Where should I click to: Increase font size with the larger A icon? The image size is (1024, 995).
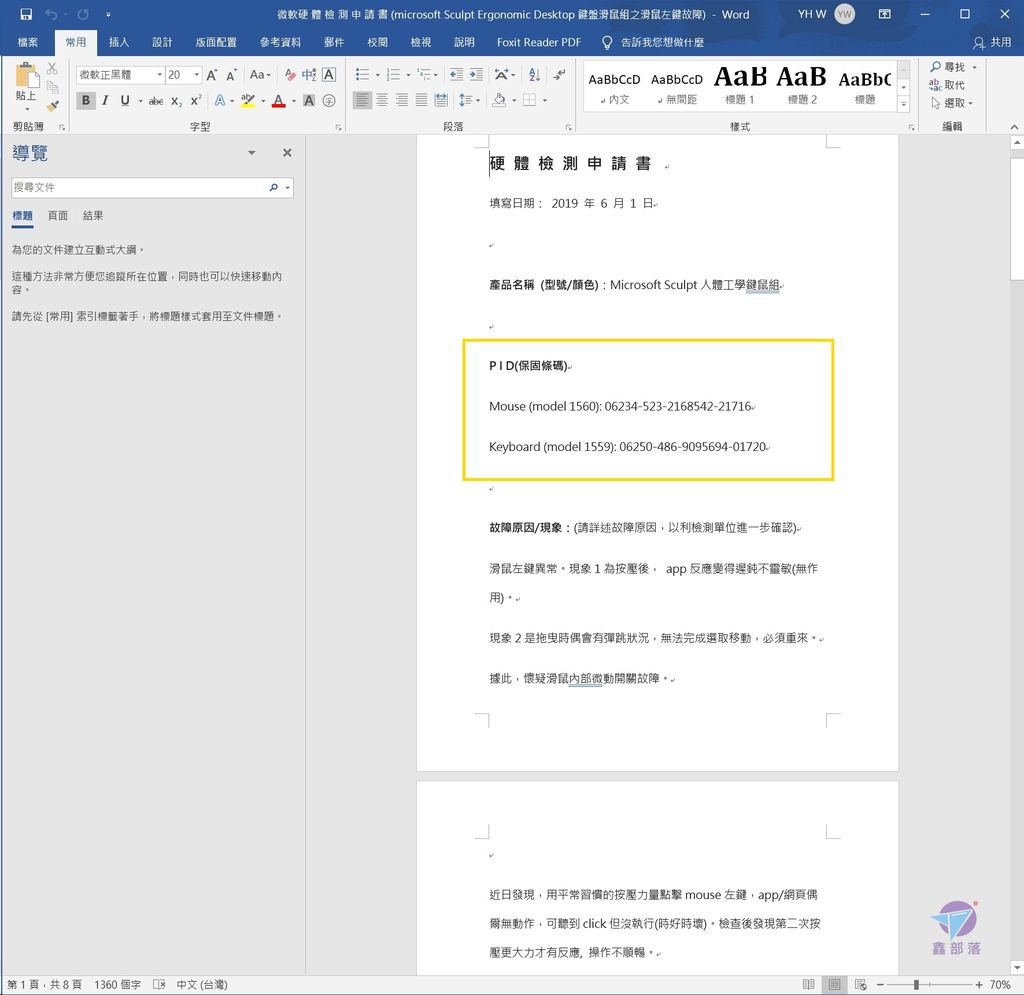[x=212, y=75]
